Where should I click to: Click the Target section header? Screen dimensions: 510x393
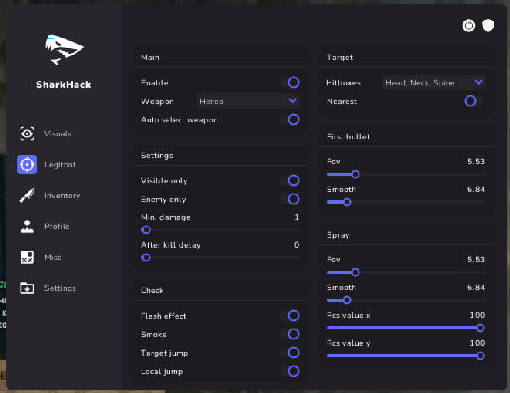pos(340,57)
